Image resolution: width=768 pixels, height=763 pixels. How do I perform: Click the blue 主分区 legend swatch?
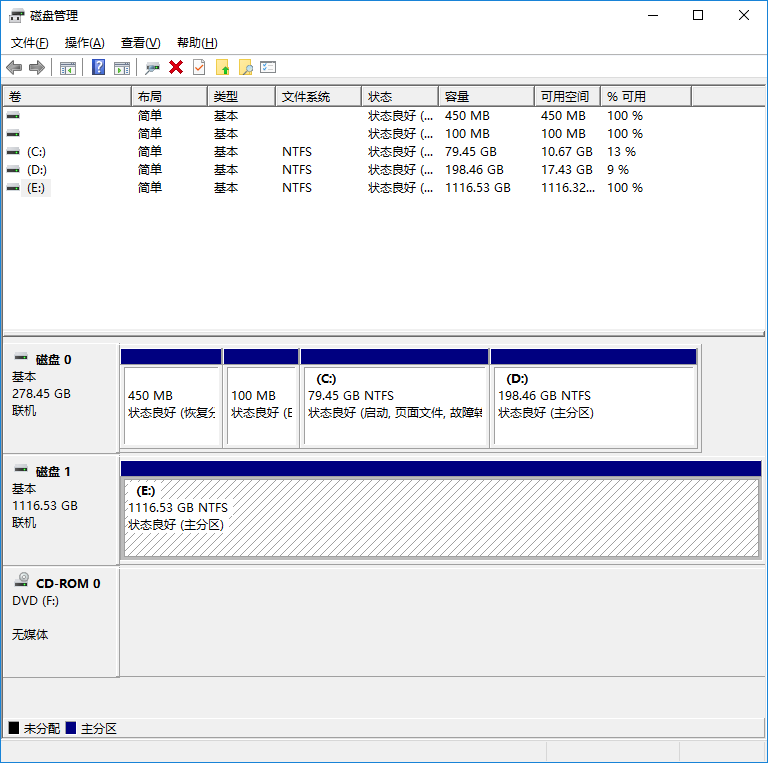(x=71, y=728)
